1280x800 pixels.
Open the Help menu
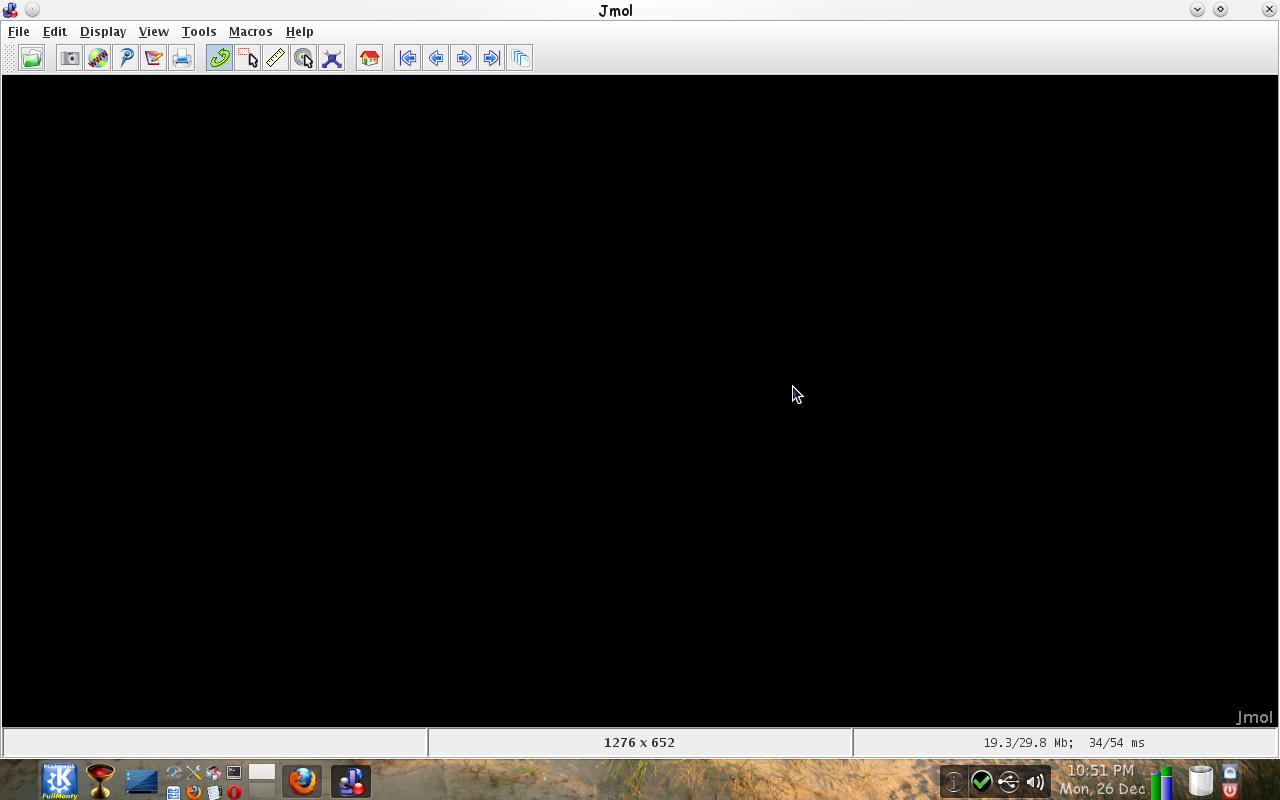click(x=299, y=31)
